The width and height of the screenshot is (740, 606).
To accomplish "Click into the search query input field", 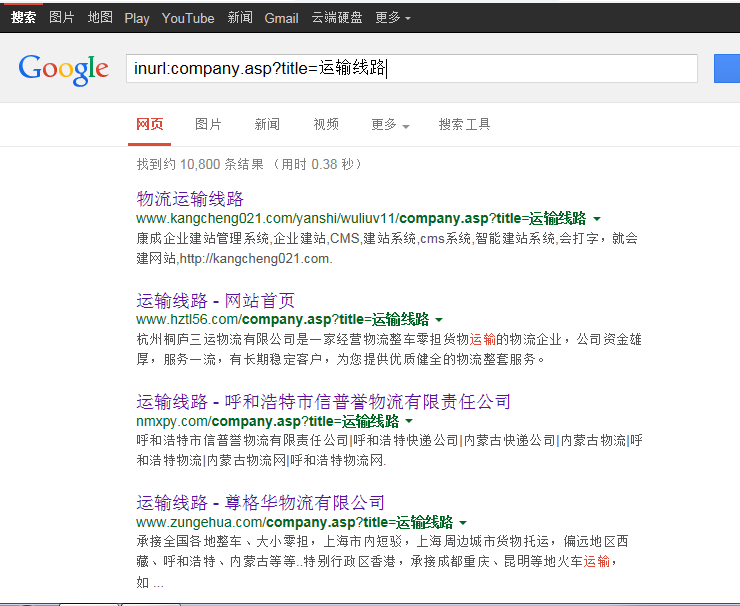I will (412, 68).
